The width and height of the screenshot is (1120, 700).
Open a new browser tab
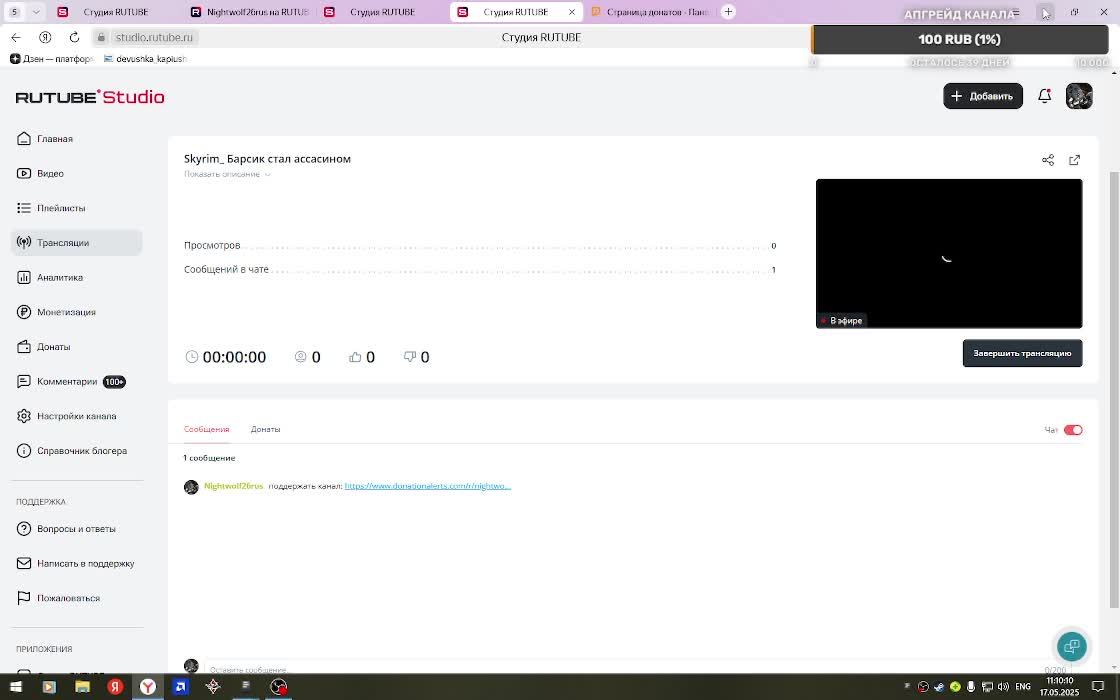click(728, 12)
